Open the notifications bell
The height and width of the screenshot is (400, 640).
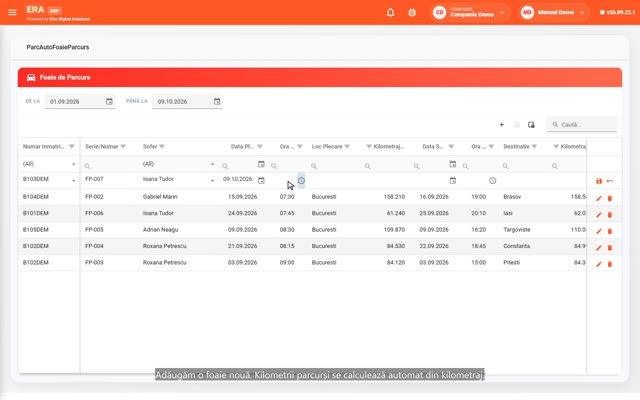pyautogui.click(x=391, y=12)
